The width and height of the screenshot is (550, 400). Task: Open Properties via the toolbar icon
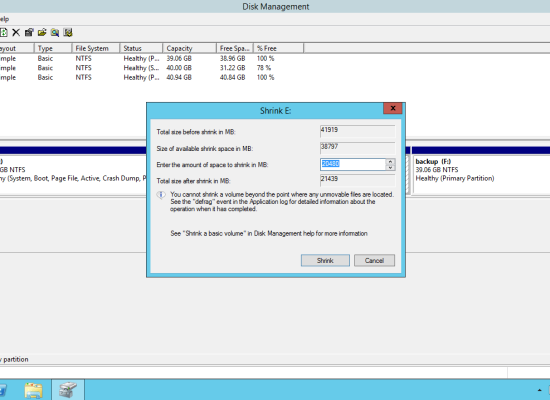tap(29, 33)
